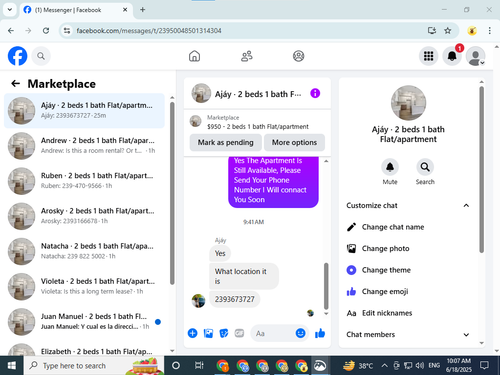The width and height of the screenshot is (500, 375).
Task: Open Elizabeth conversation in the chat list
Action: tap(84, 348)
